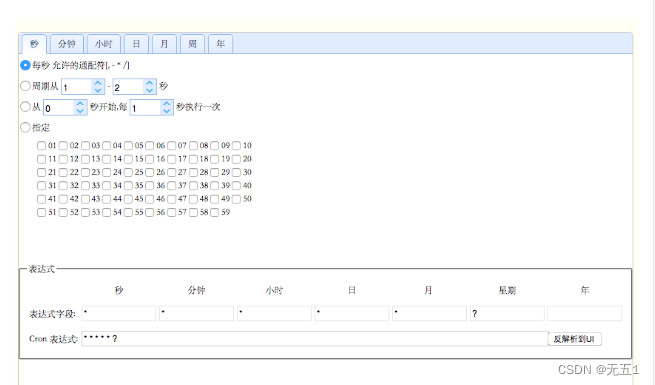Focus the 星期 expression field with question mark
Viewport: 655px width, 385px height.
(x=507, y=313)
